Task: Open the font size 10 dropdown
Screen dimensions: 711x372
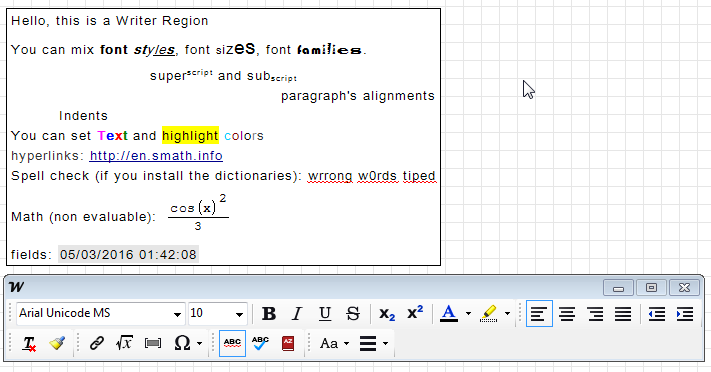Action: (239, 314)
